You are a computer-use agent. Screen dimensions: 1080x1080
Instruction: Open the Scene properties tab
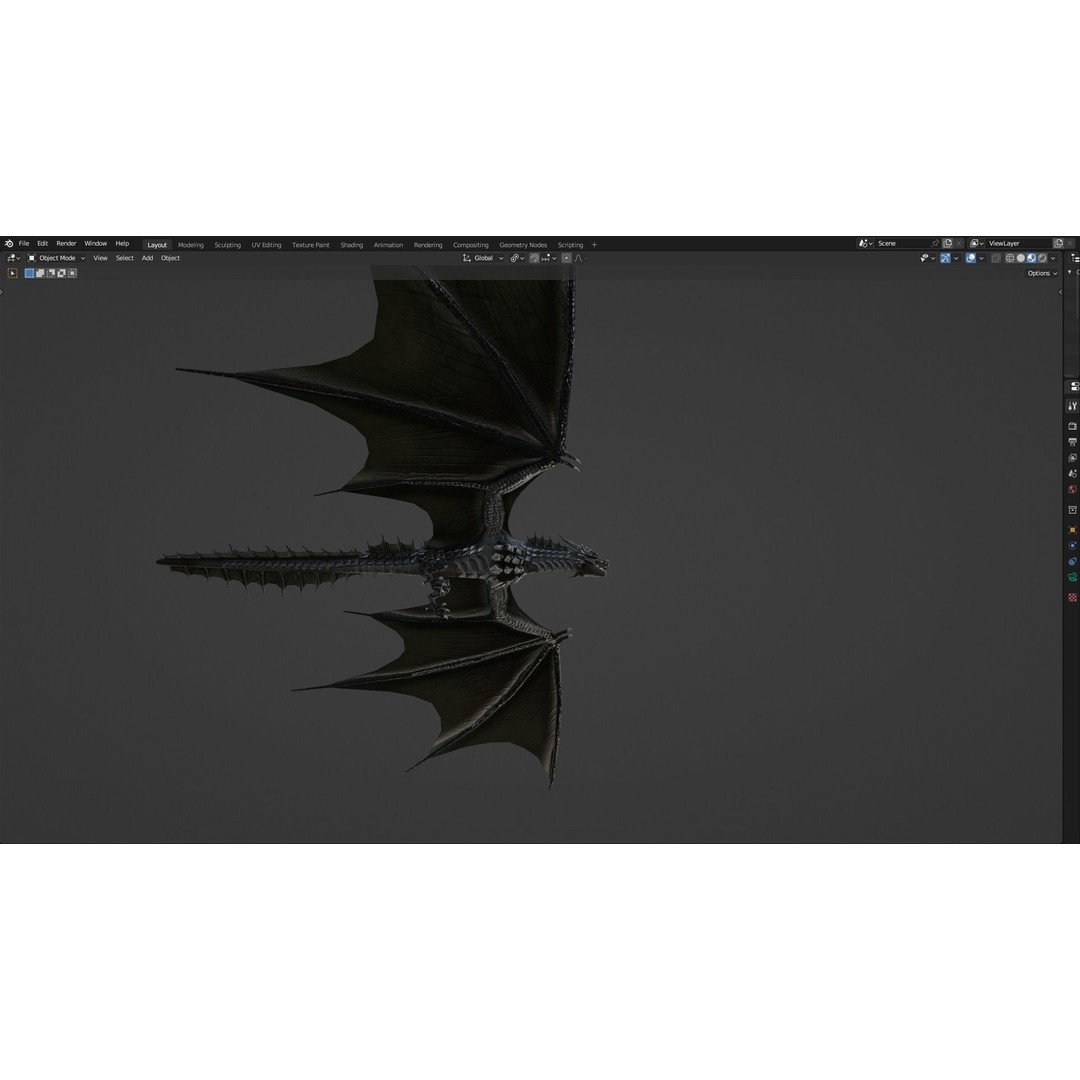1072,474
